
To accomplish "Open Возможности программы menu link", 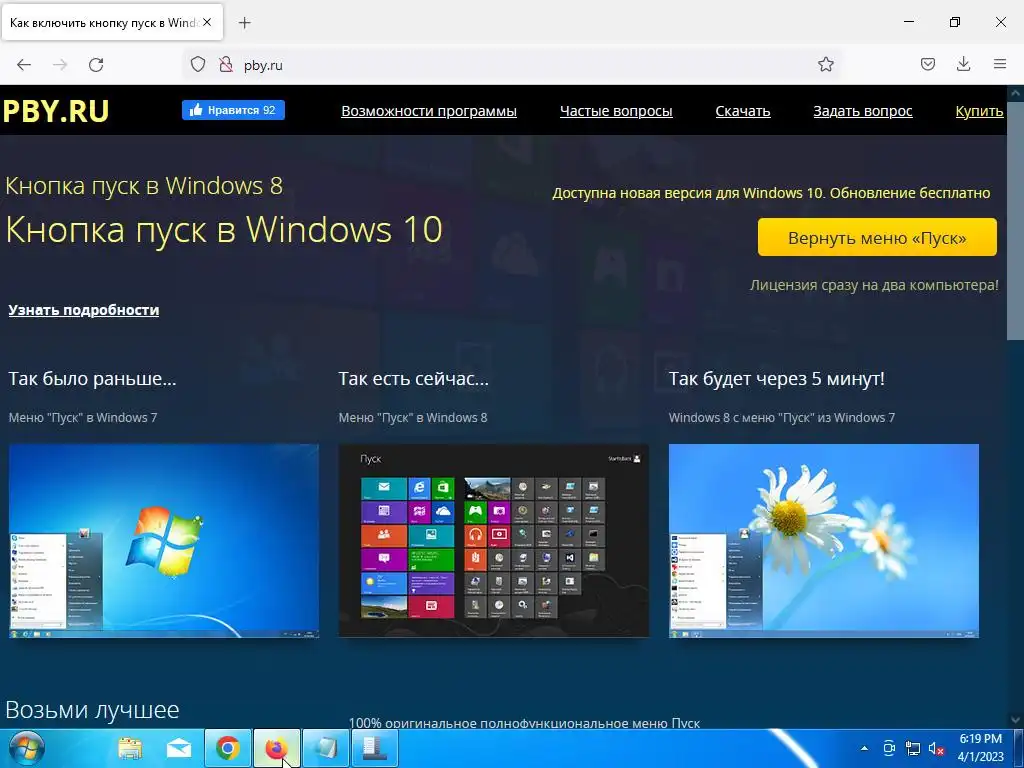I will click(x=429, y=111).
